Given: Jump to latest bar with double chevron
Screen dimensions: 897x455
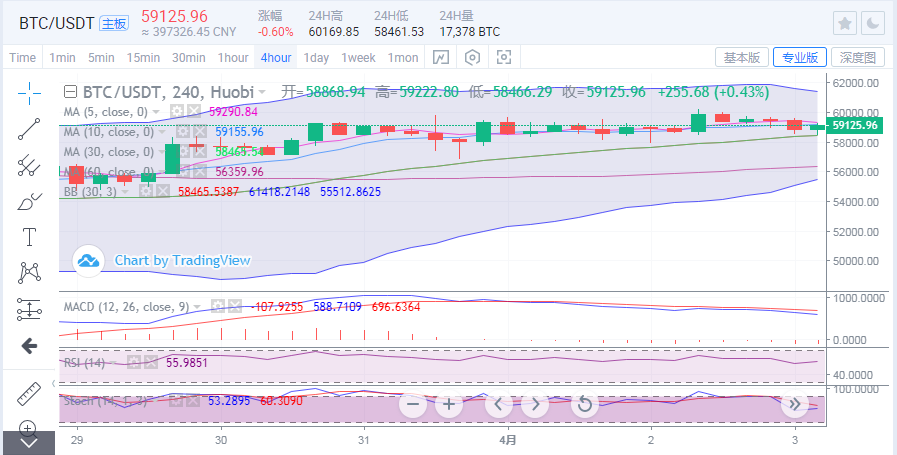Looking at the screenshot, I should click(795, 405).
